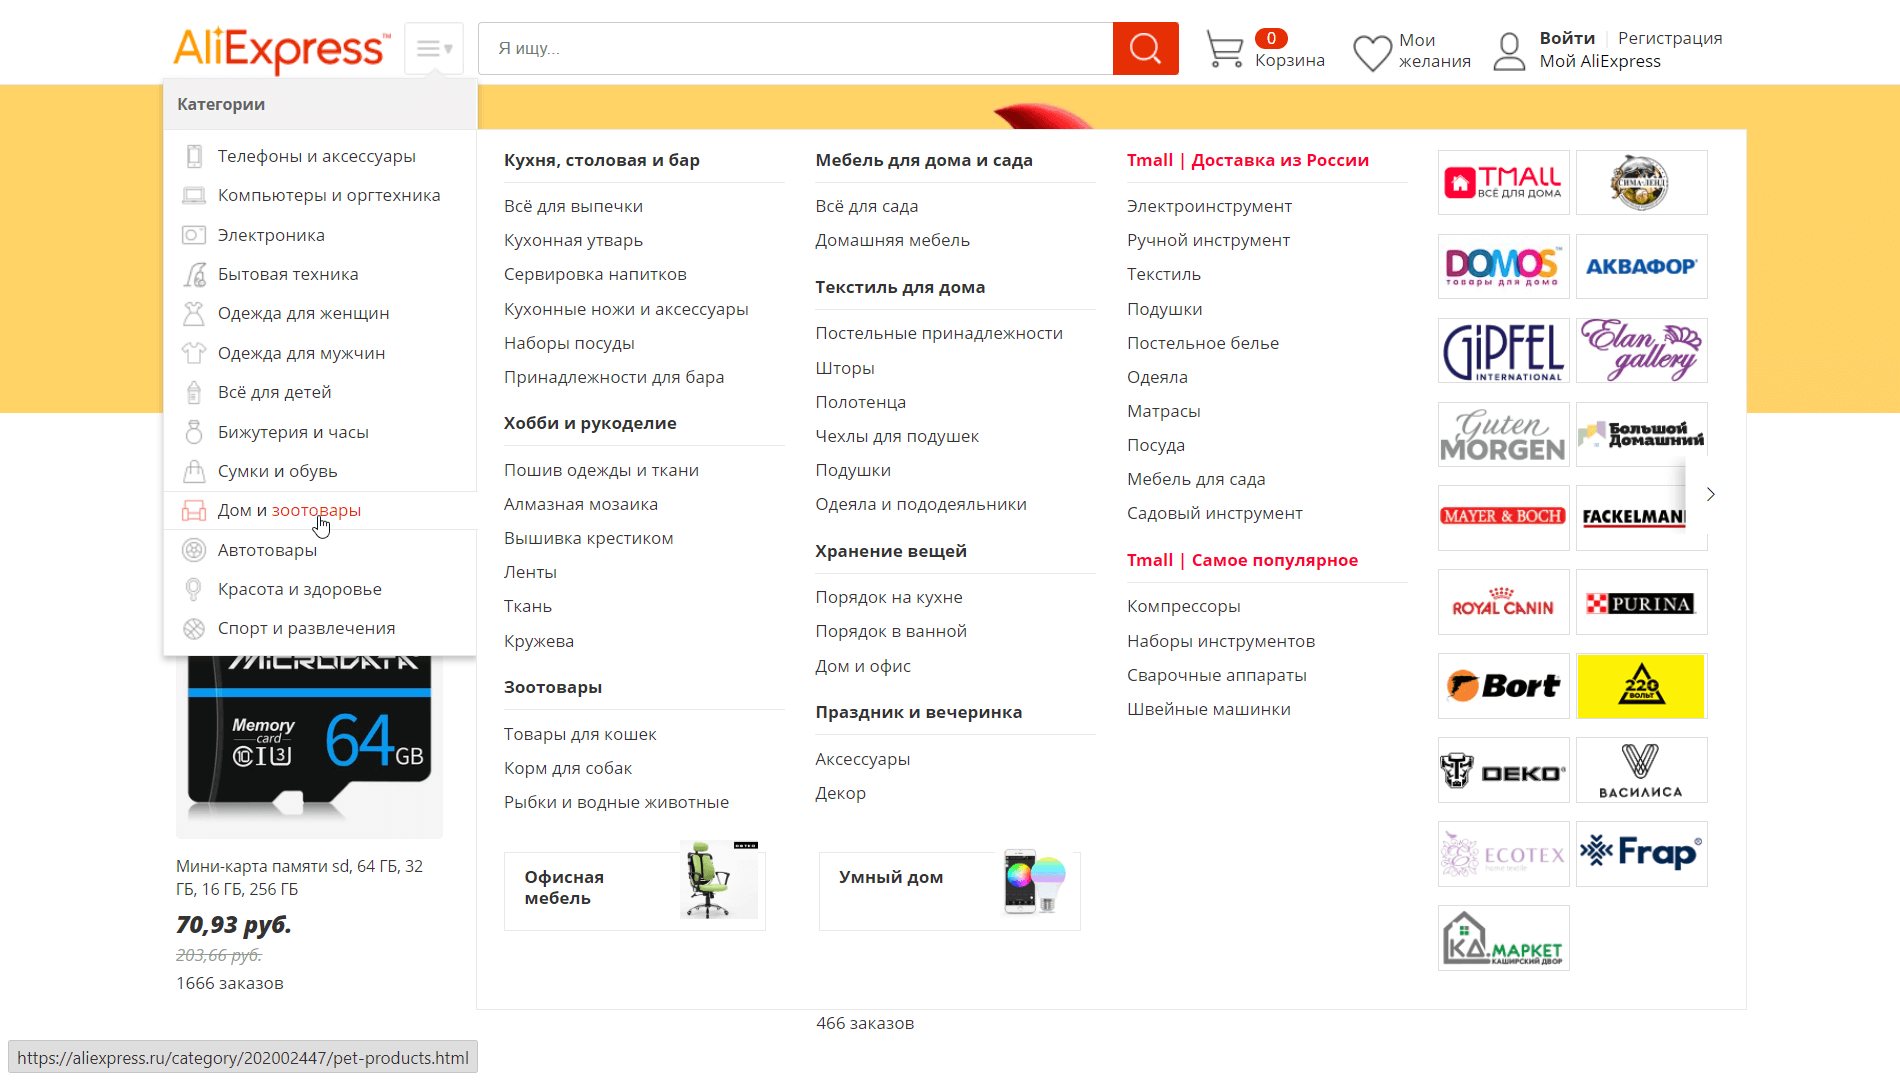
Task: Open the Bort brand logo
Action: coord(1503,686)
